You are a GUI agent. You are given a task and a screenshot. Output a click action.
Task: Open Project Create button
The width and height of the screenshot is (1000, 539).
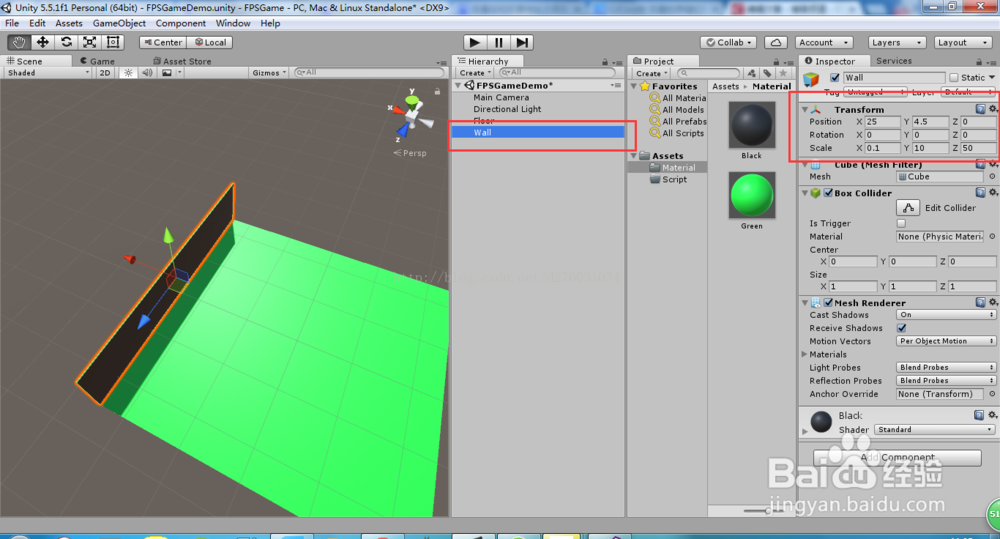click(x=651, y=73)
